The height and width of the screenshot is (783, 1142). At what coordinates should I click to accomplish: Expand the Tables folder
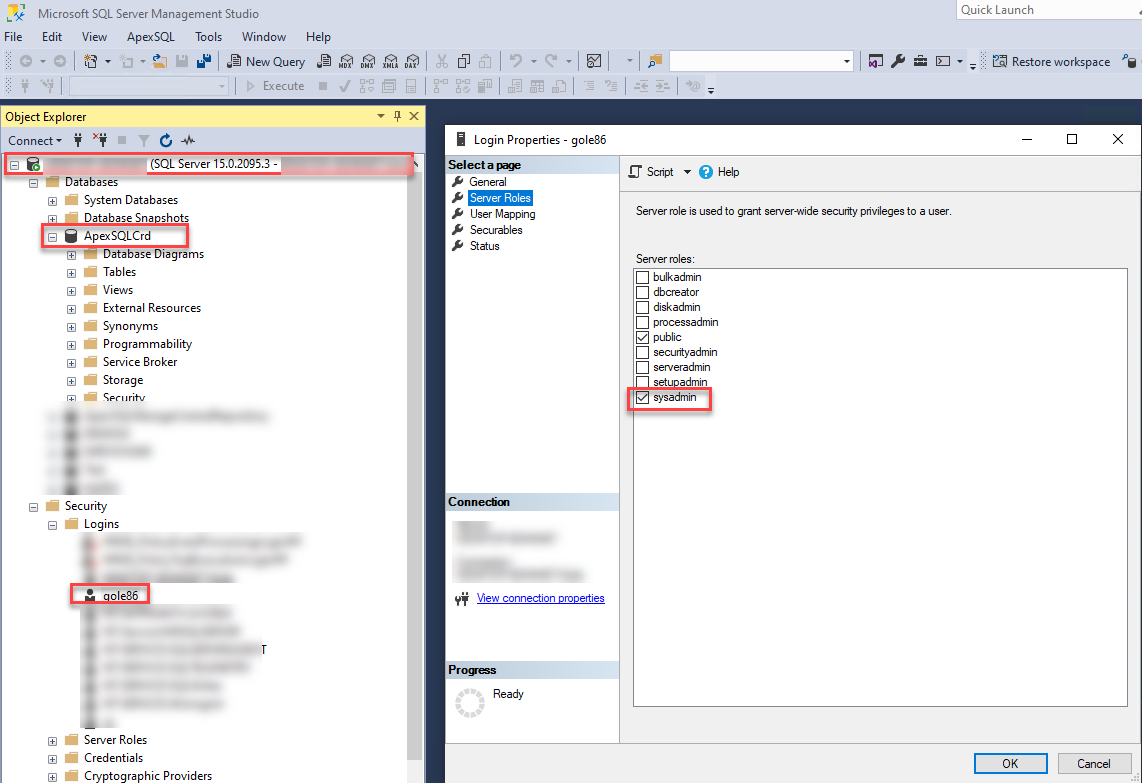71,273
